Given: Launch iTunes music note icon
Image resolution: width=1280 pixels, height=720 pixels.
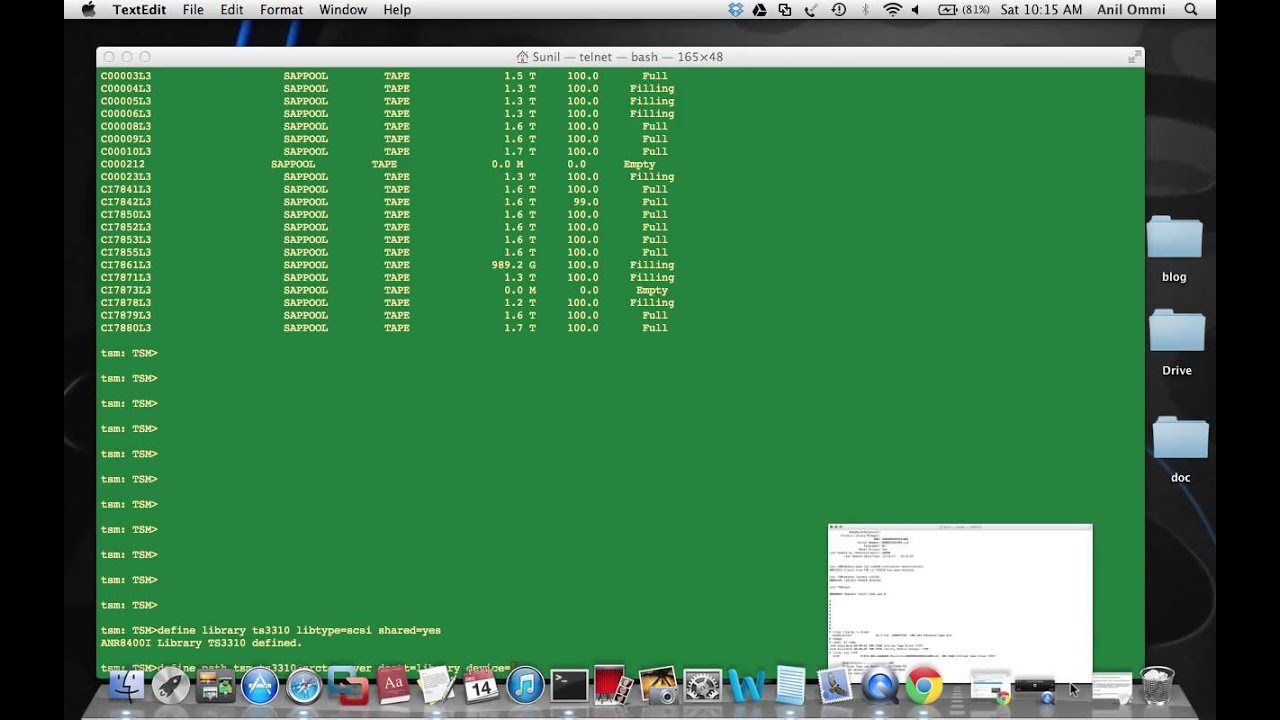Looking at the screenshot, I should tap(525, 686).
